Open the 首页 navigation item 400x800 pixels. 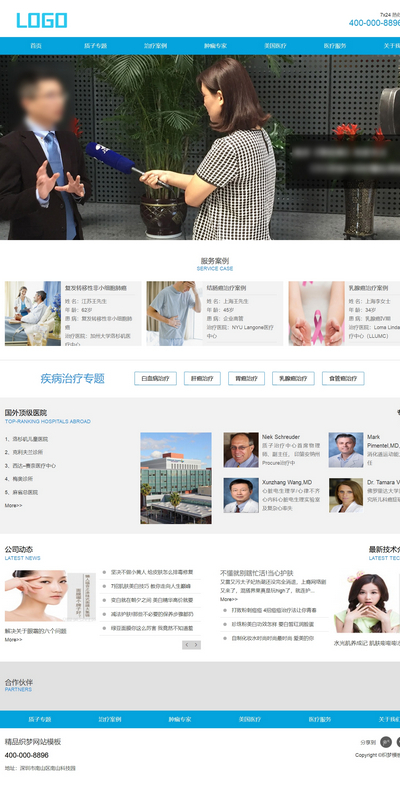(36, 46)
